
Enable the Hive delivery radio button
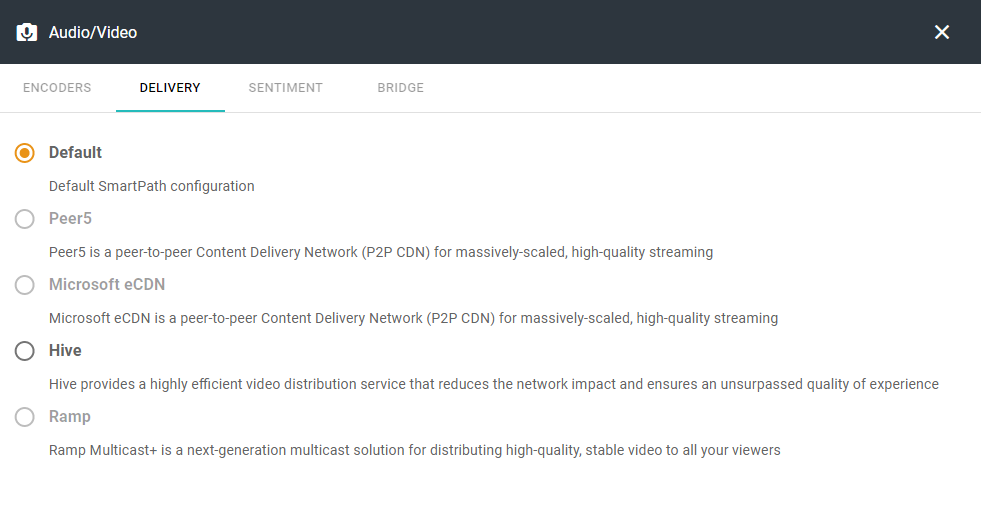click(24, 351)
